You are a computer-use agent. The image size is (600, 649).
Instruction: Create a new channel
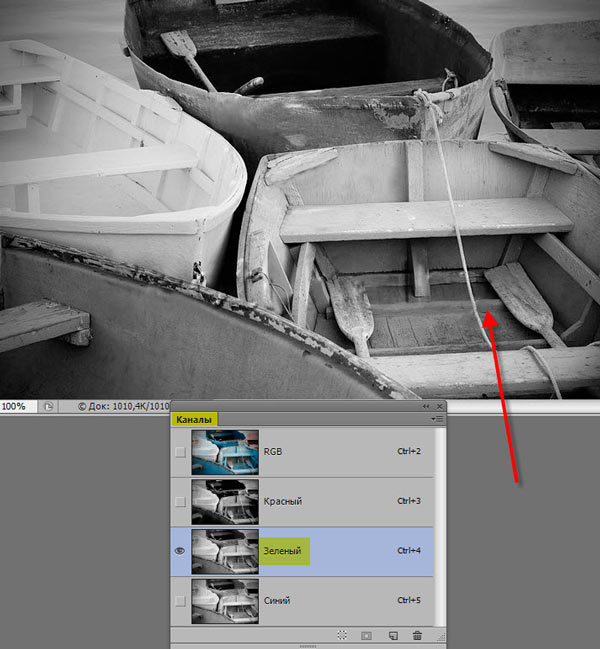tap(393, 635)
